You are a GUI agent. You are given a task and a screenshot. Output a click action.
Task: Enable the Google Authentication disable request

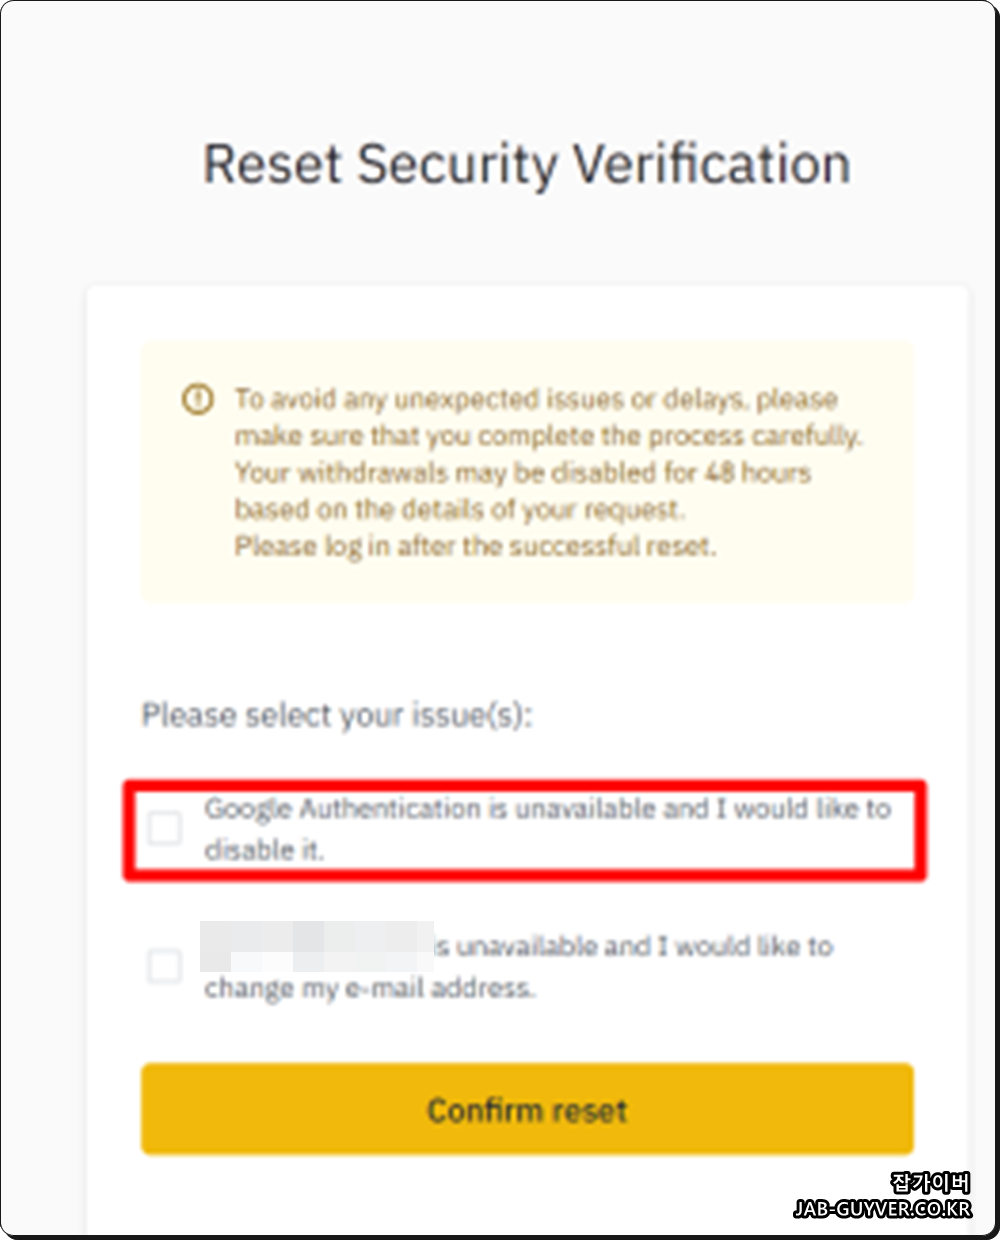165,828
